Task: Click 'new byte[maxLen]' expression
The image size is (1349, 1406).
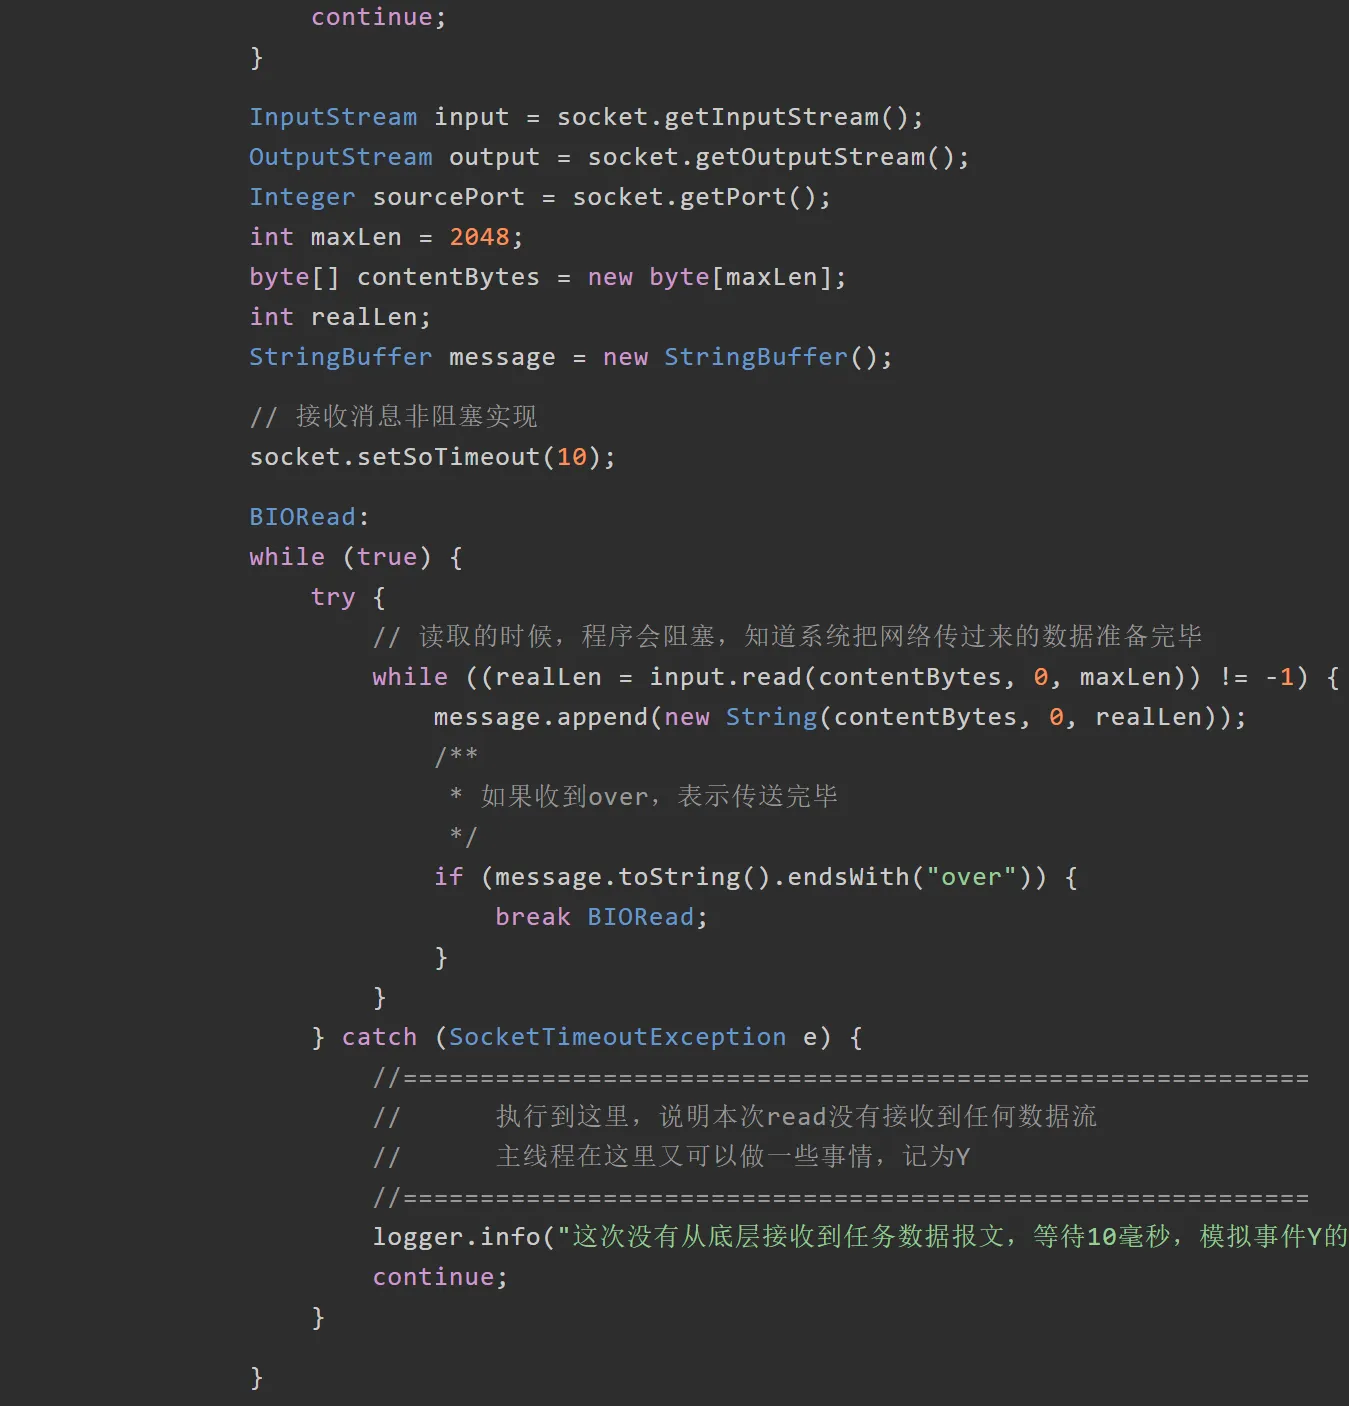Action: [709, 277]
